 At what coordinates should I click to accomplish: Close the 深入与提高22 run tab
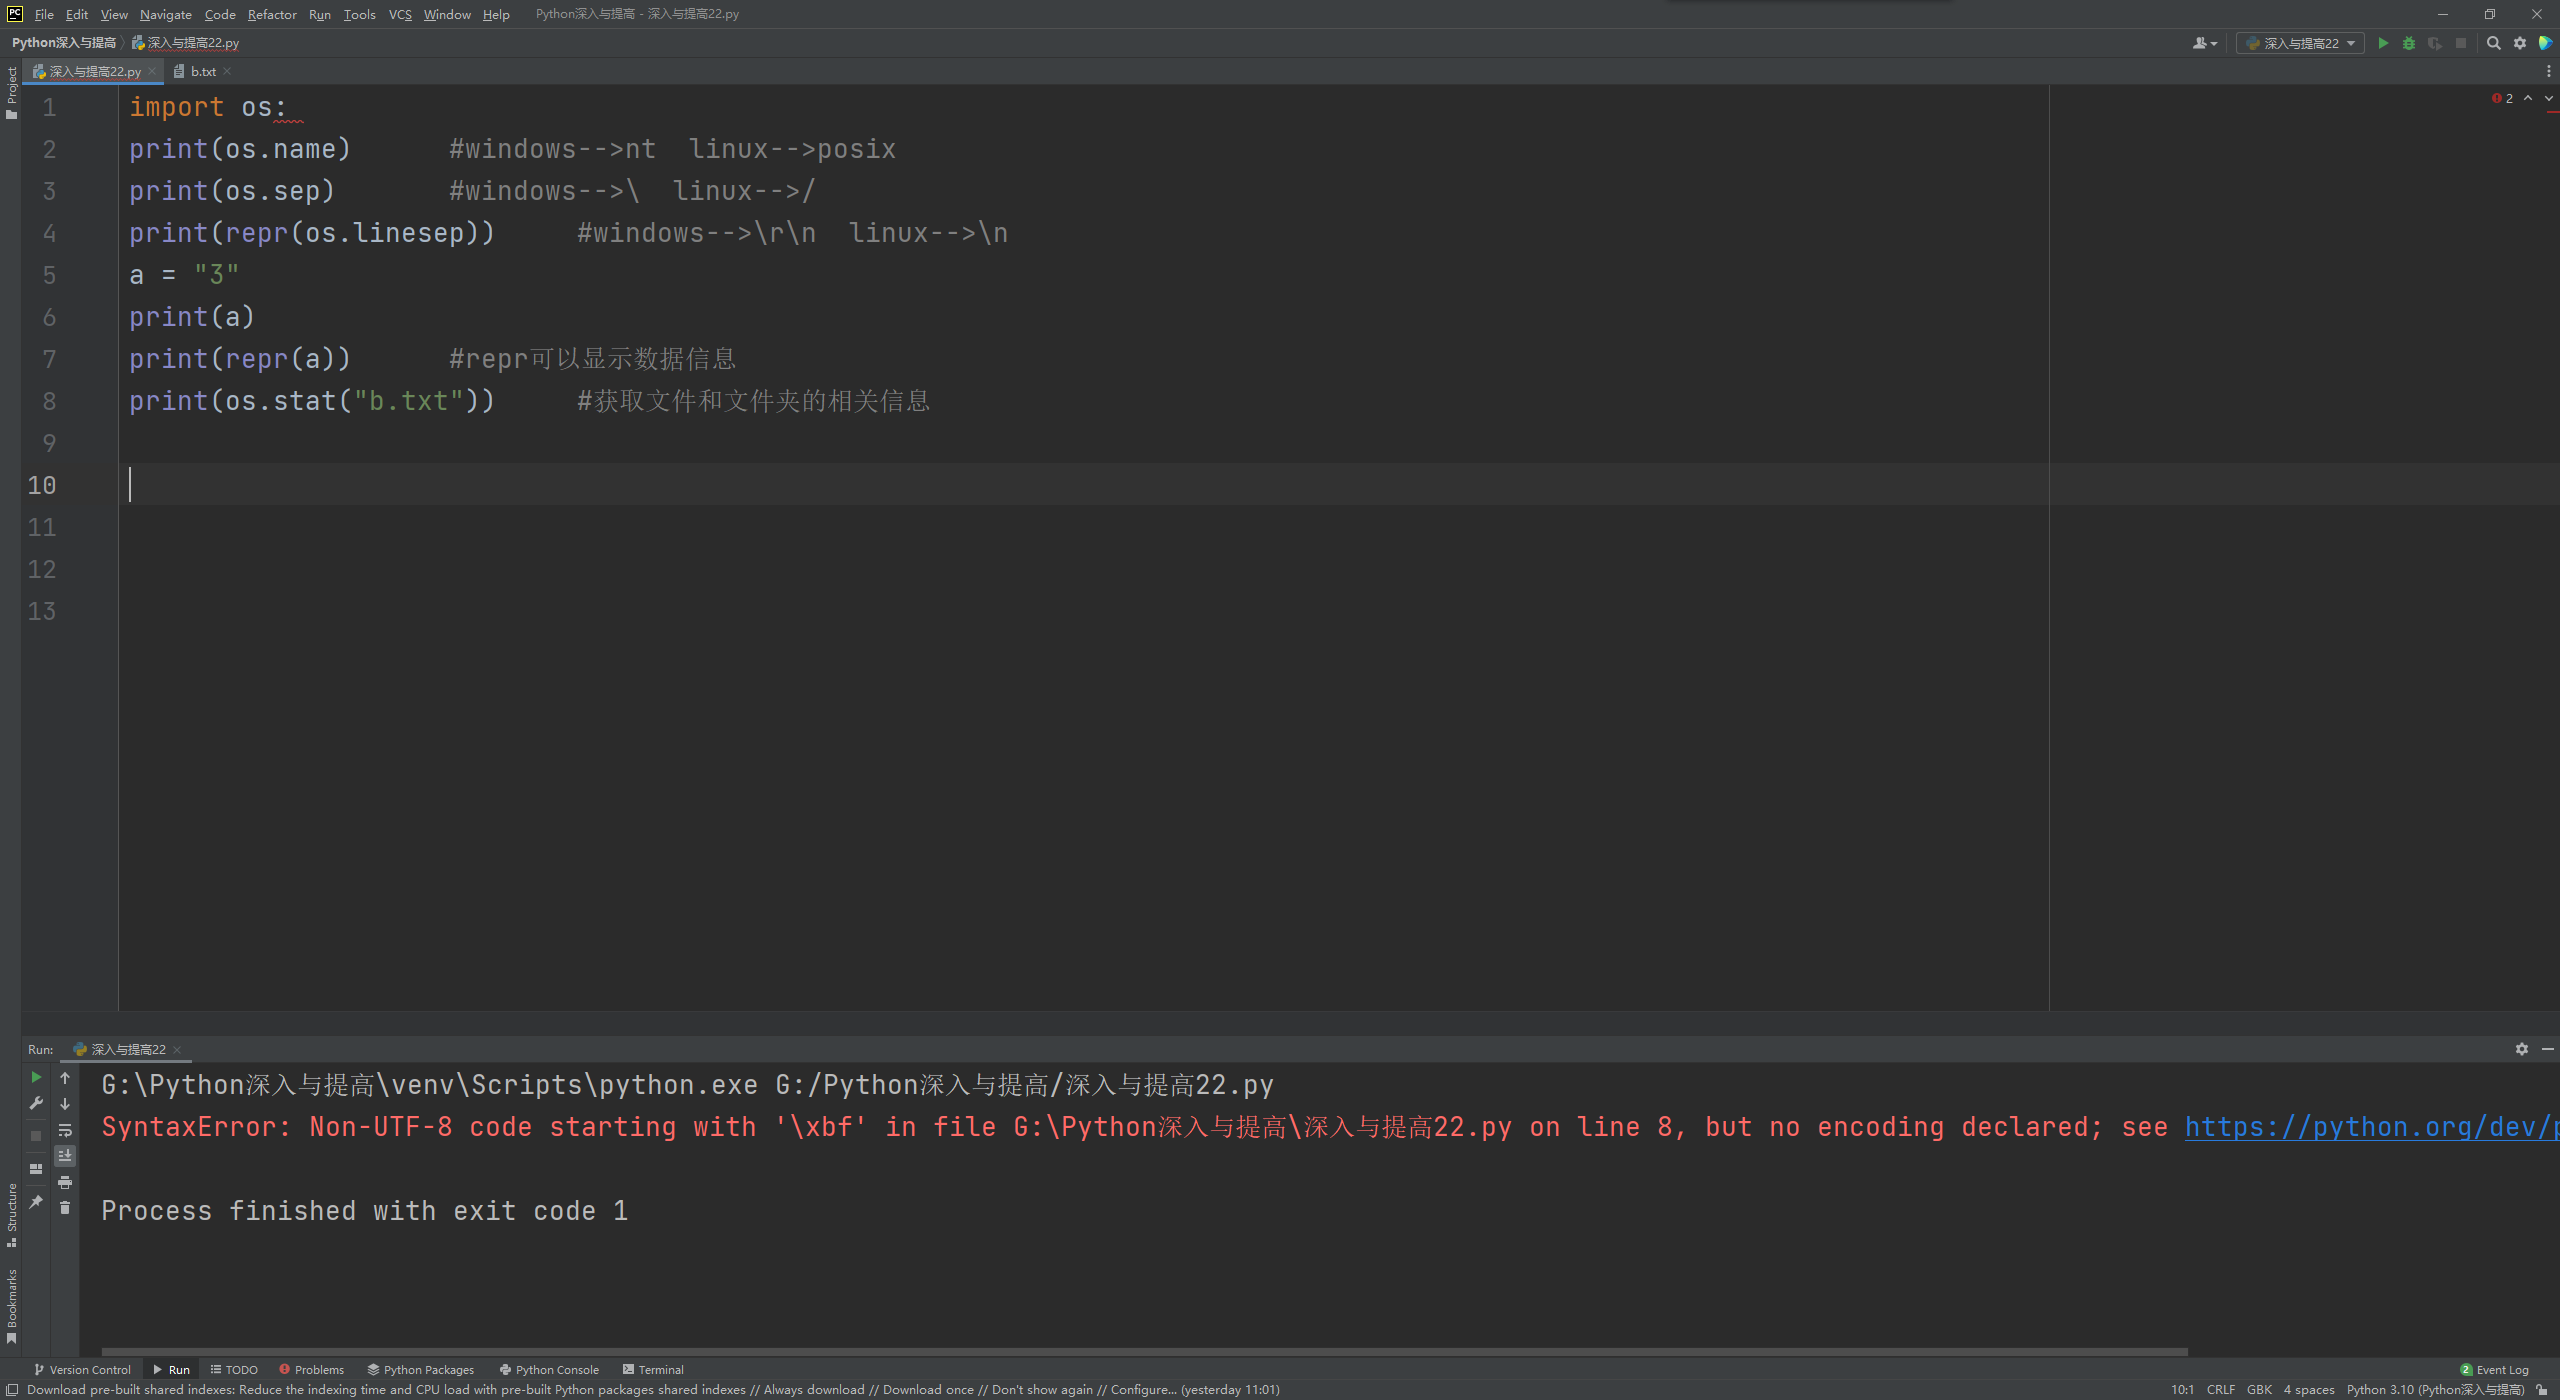click(177, 1049)
